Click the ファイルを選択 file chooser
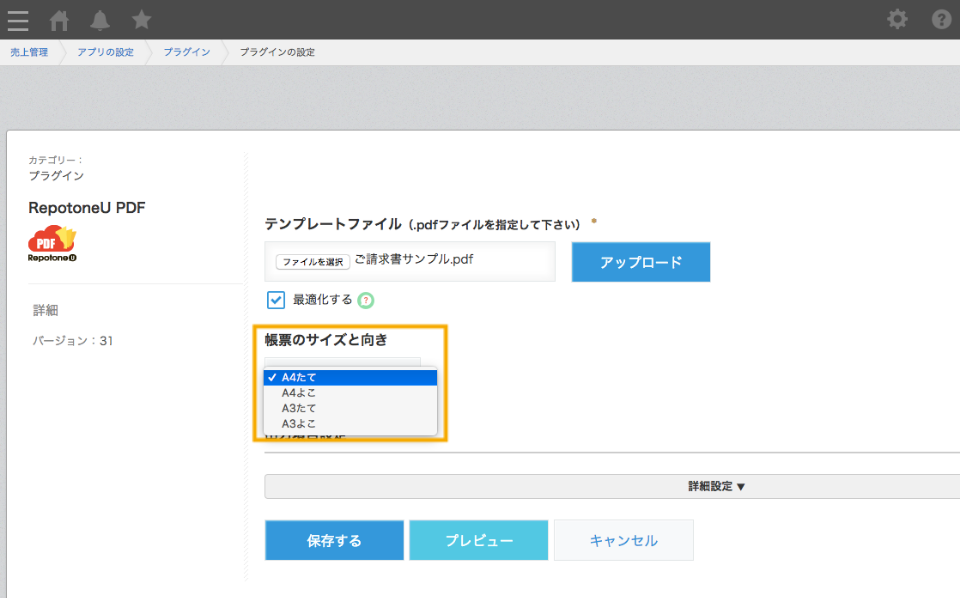Image resolution: width=960 pixels, height=598 pixels. click(x=313, y=262)
